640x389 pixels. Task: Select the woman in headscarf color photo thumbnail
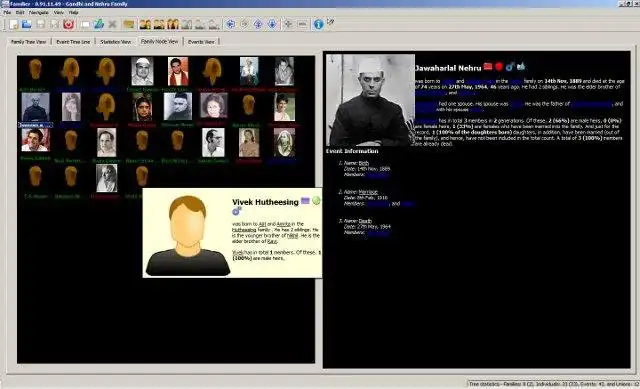[142, 107]
